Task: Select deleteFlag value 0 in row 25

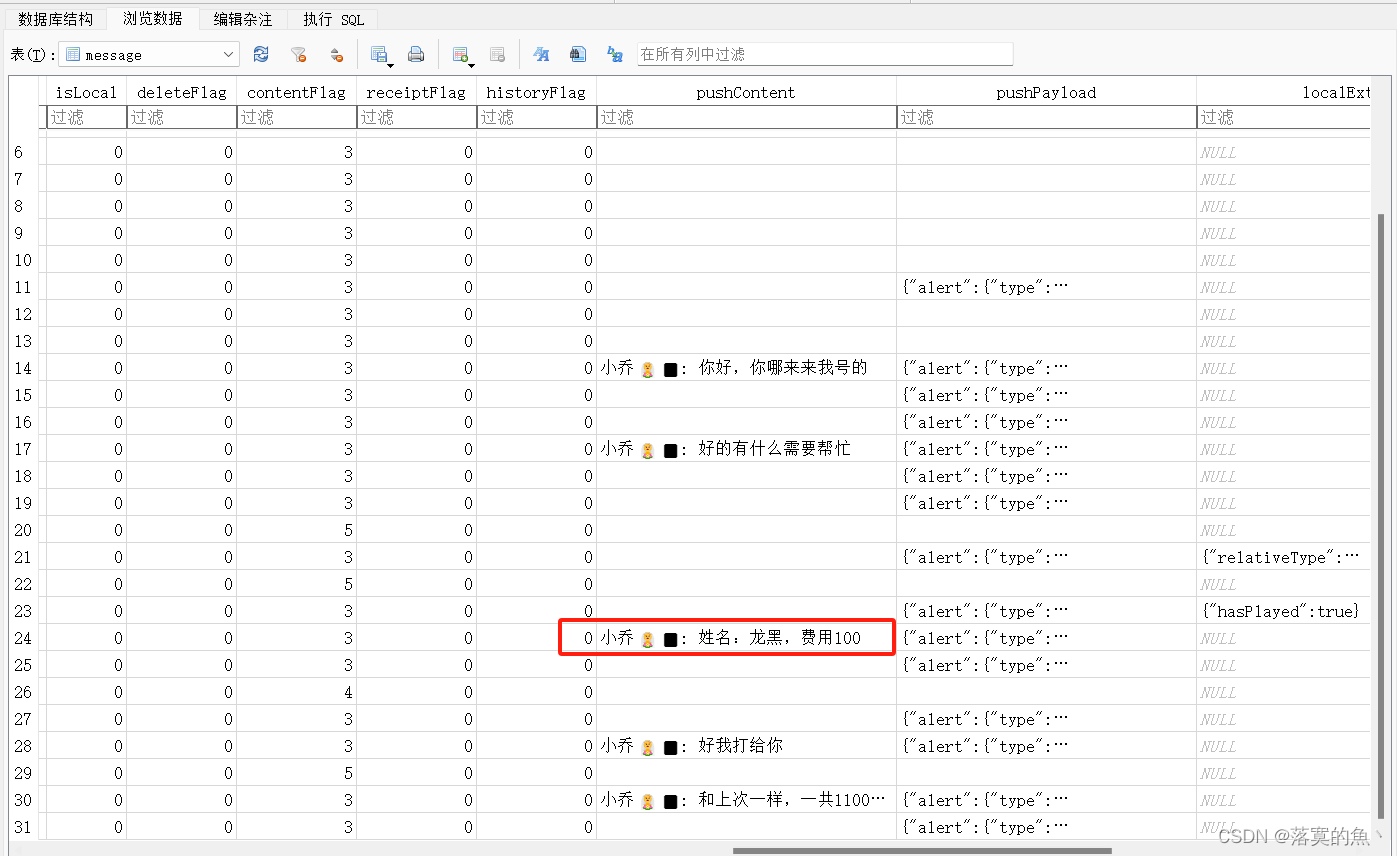Action: 182,665
